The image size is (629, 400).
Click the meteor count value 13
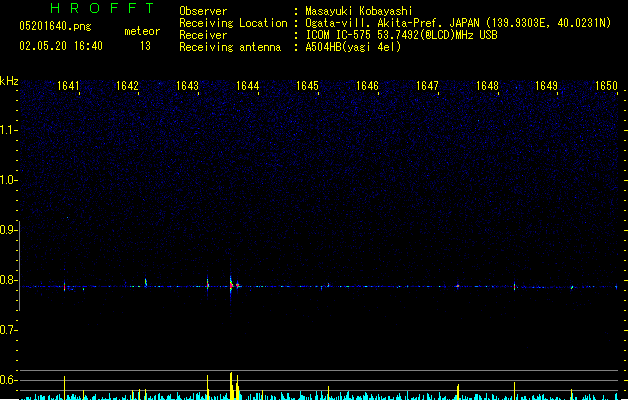coord(145,46)
